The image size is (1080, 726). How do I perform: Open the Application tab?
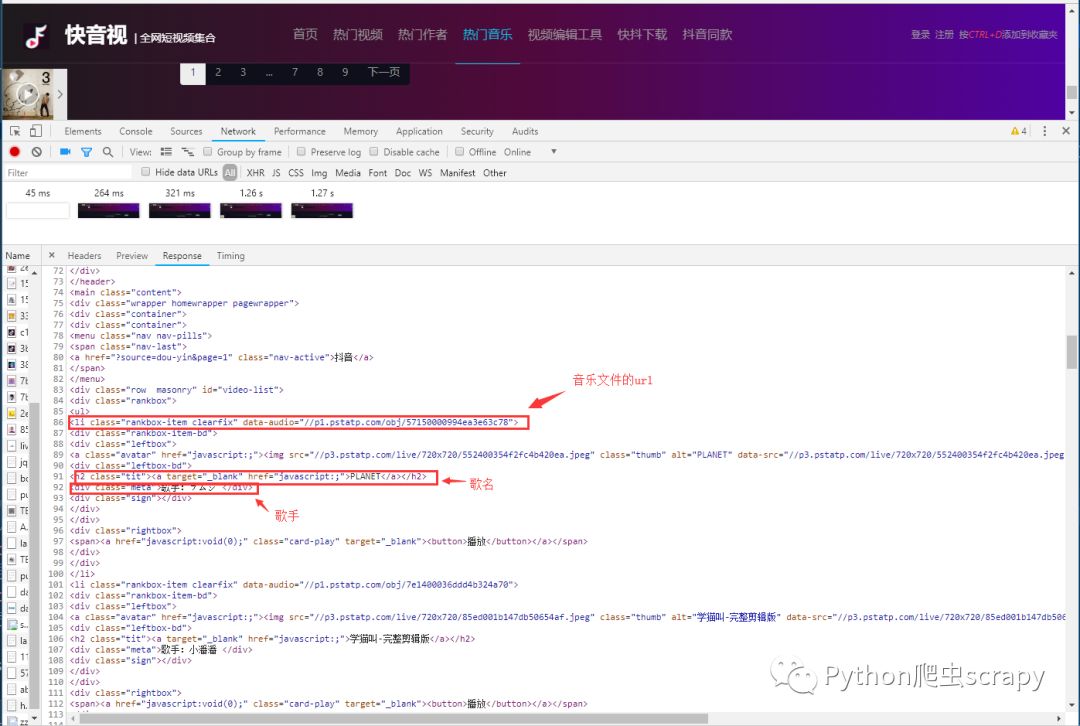tap(419, 131)
